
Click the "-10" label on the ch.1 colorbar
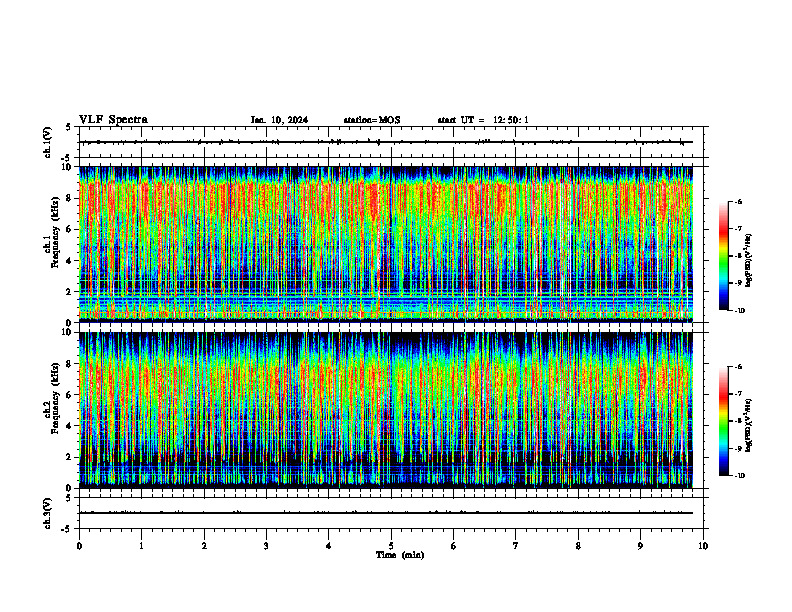click(739, 311)
